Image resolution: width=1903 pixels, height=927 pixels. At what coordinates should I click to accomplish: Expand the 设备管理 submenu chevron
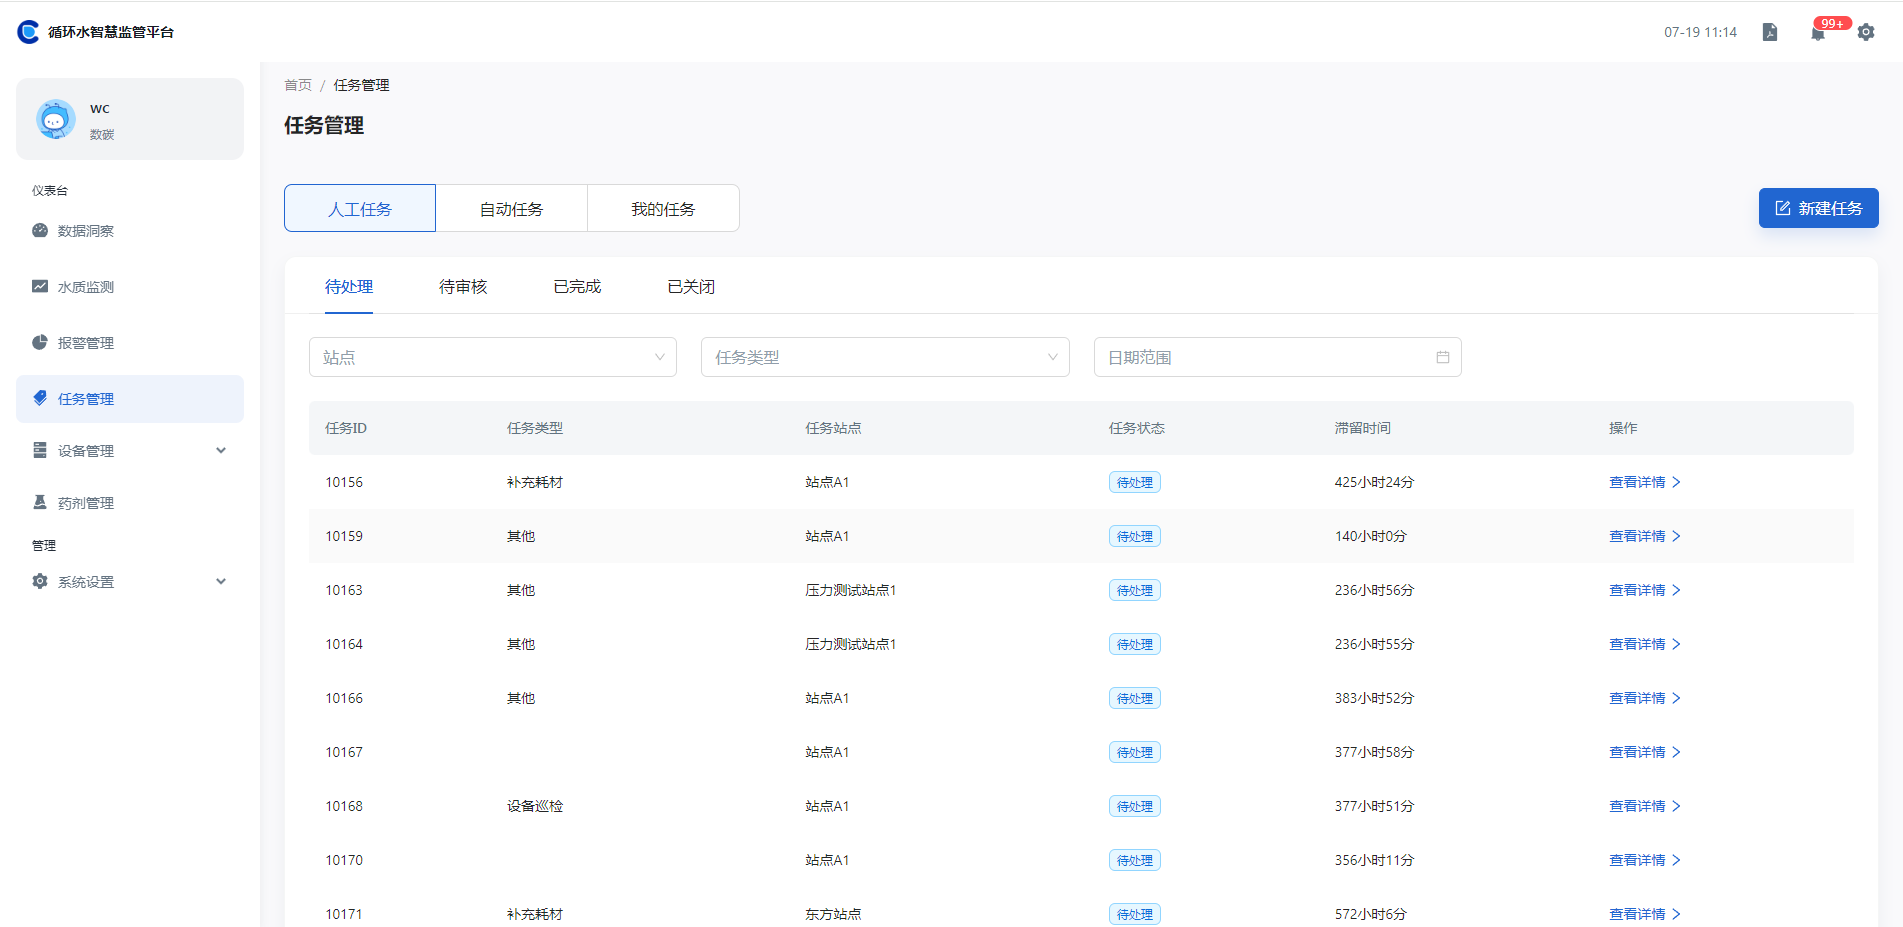click(221, 450)
